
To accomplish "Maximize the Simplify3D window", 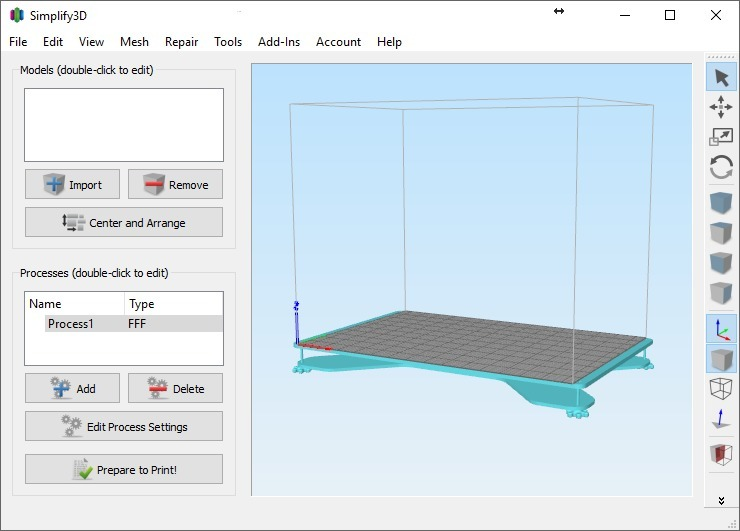I will pyautogui.click(x=670, y=15).
